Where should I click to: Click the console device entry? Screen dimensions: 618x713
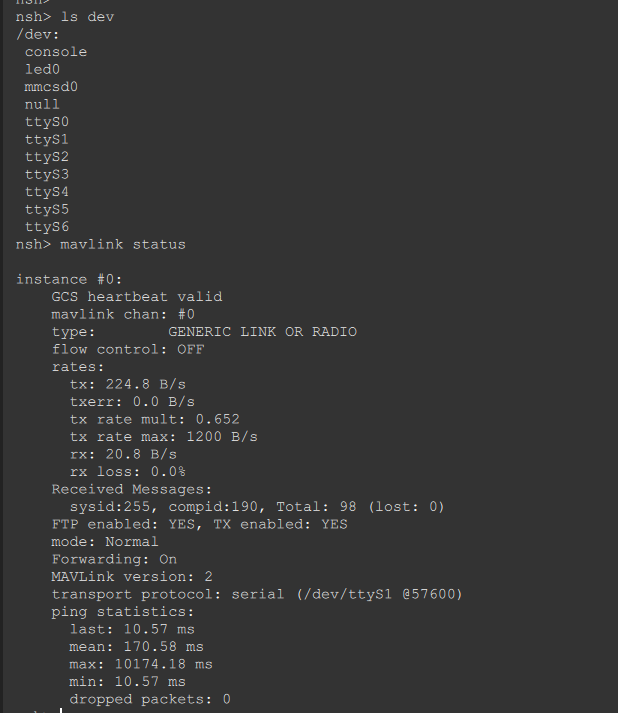[x=56, y=52]
